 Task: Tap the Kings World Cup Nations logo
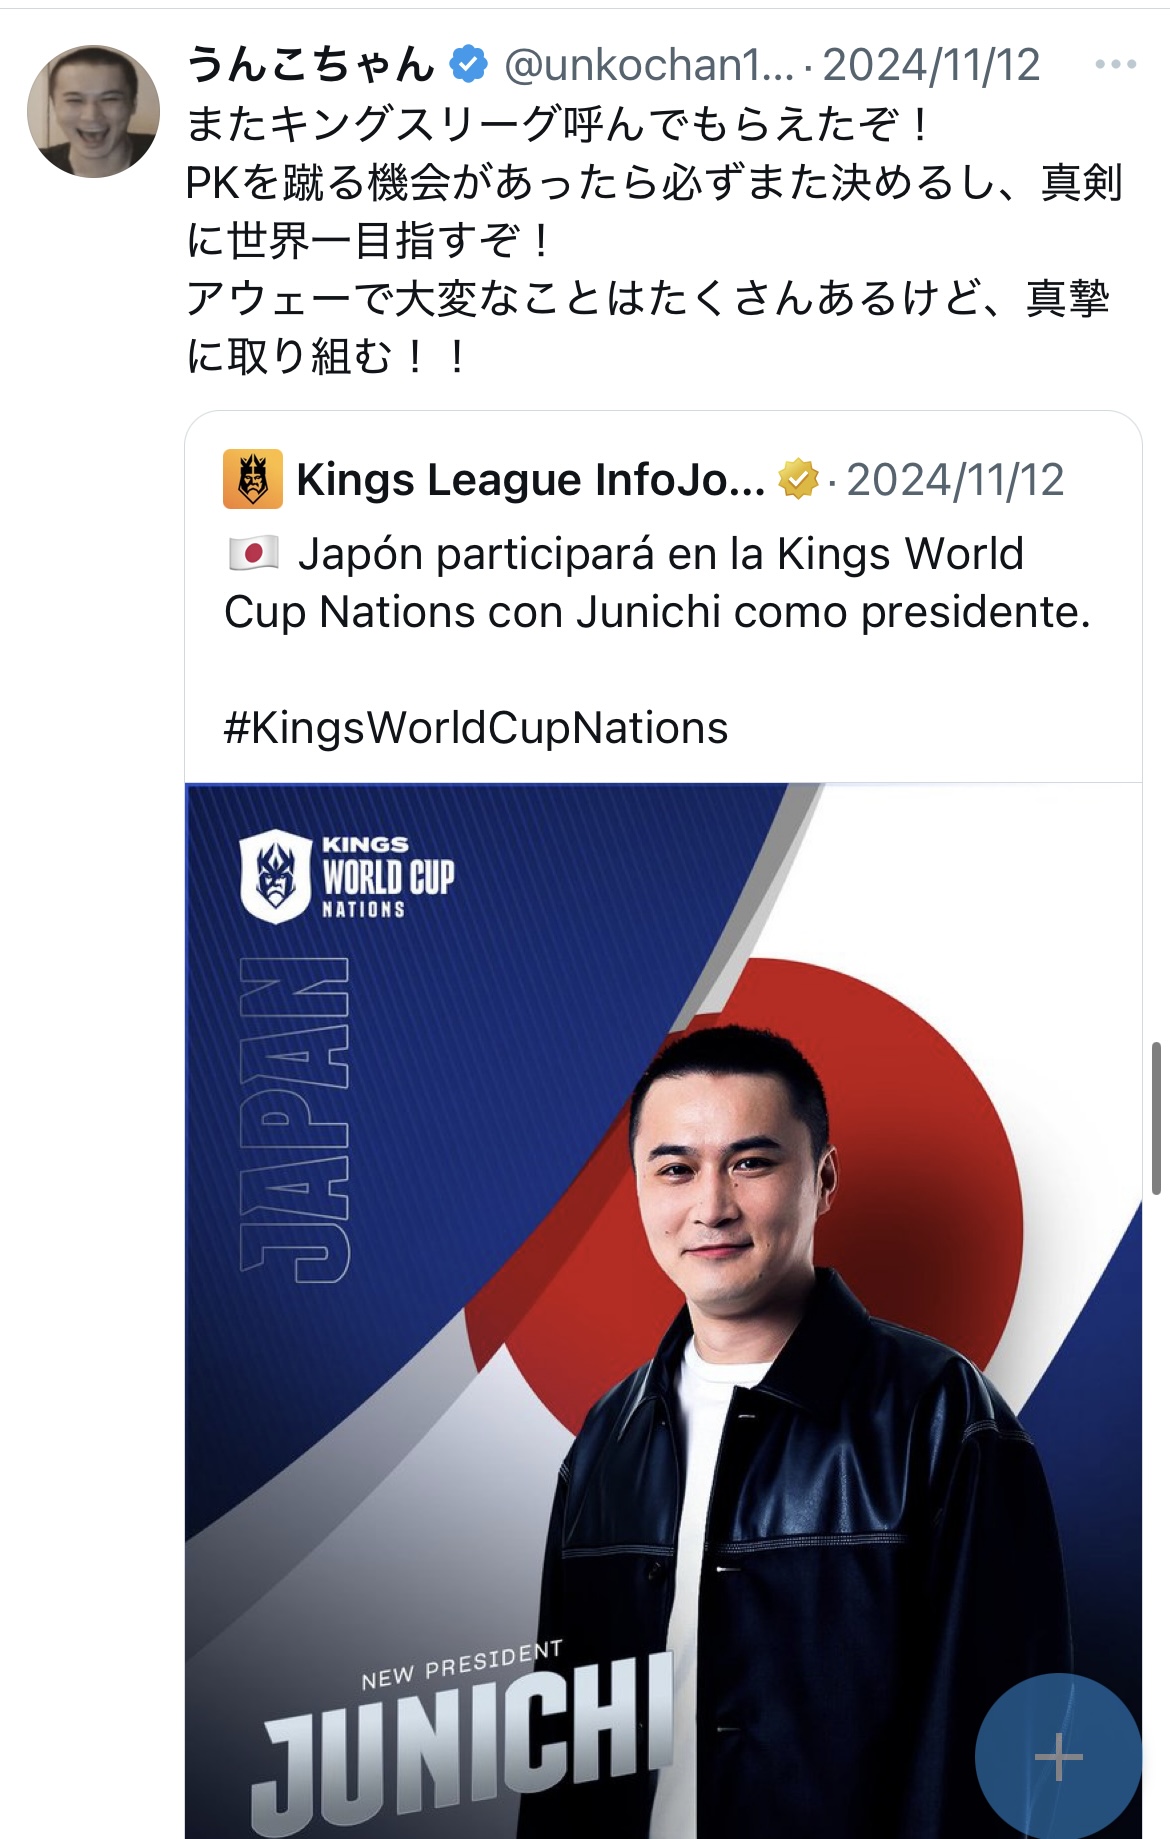[x=347, y=877]
